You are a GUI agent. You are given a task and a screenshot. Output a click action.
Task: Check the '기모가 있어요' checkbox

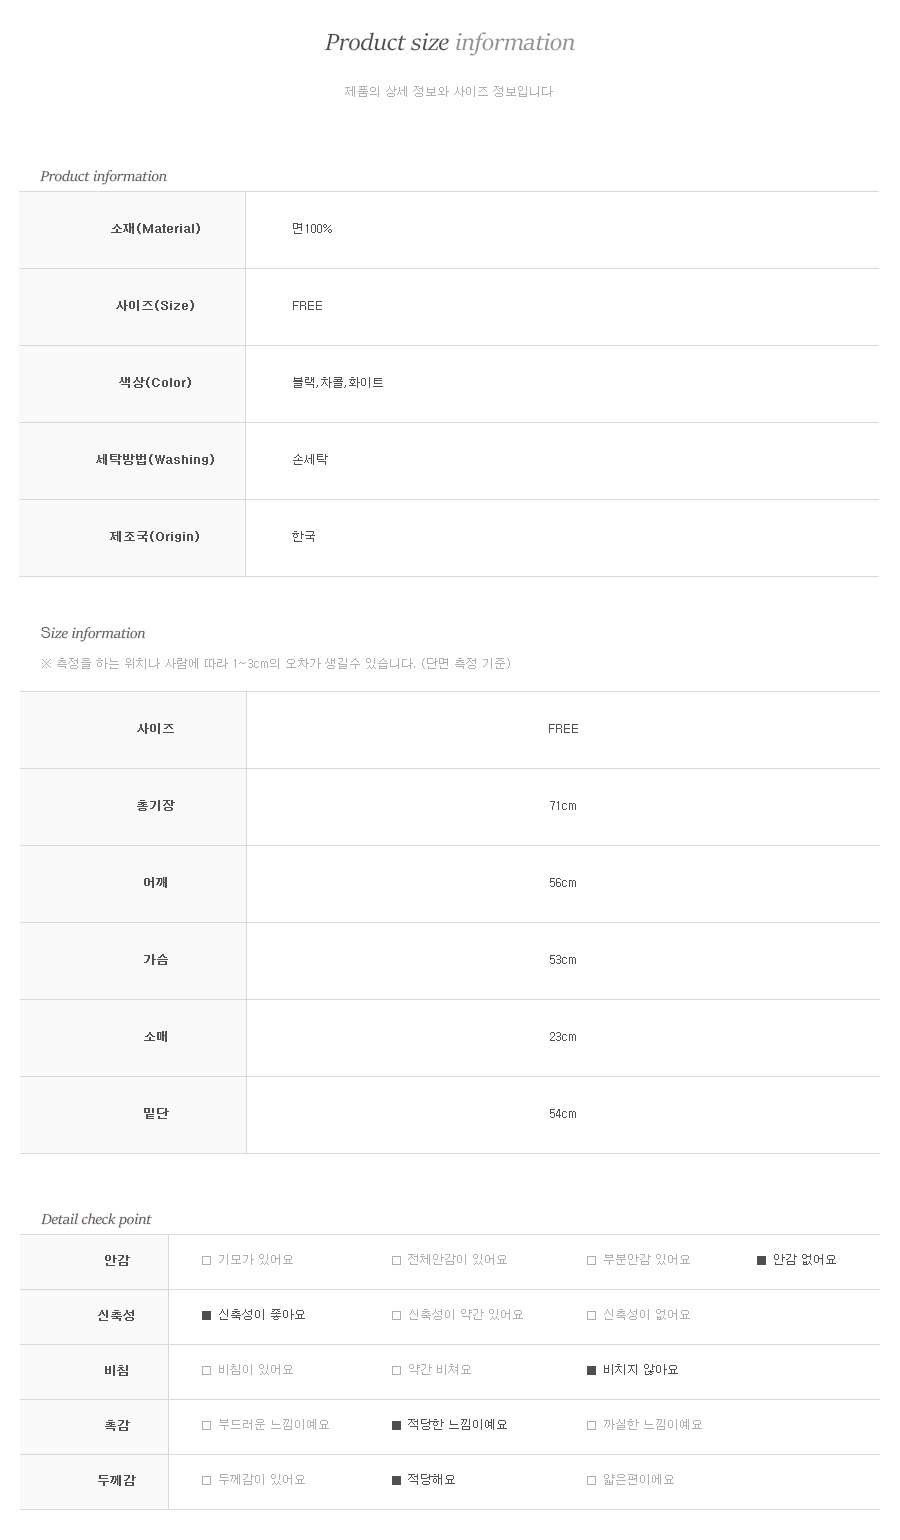coord(207,1260)
